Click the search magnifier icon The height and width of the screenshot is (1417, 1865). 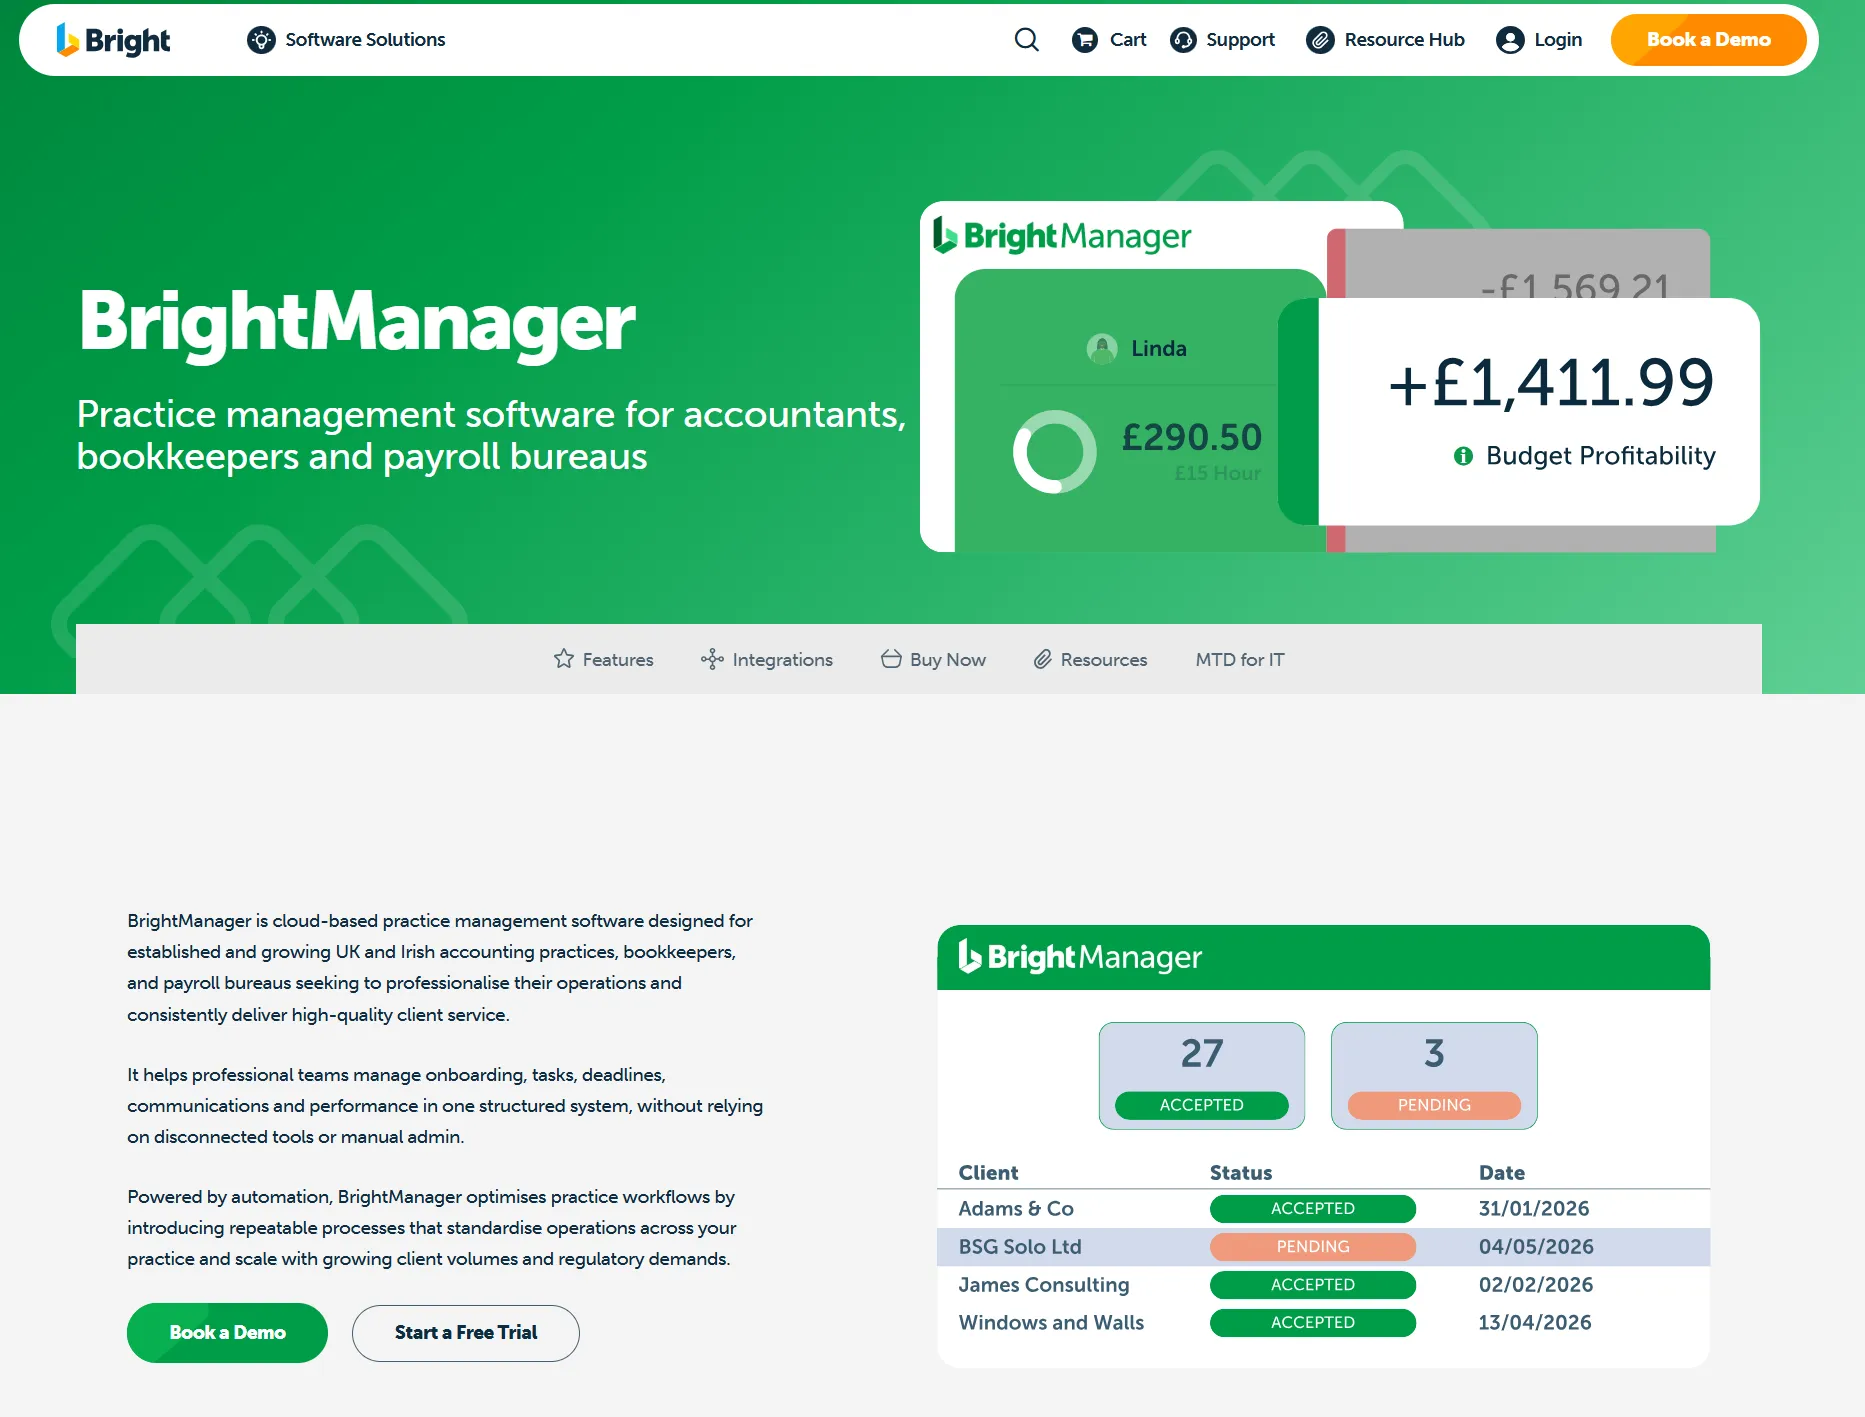click(1026, 40)
